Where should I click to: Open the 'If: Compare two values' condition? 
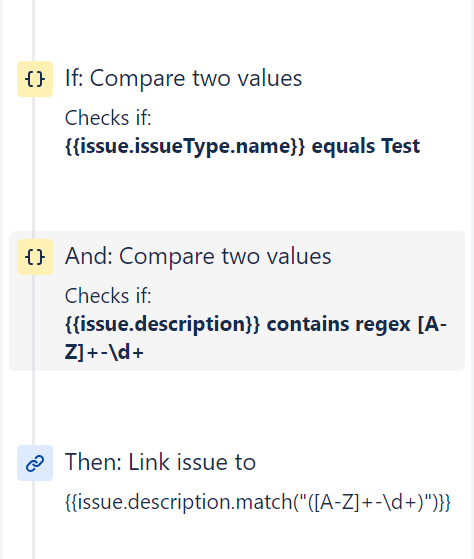pos(183,78)
